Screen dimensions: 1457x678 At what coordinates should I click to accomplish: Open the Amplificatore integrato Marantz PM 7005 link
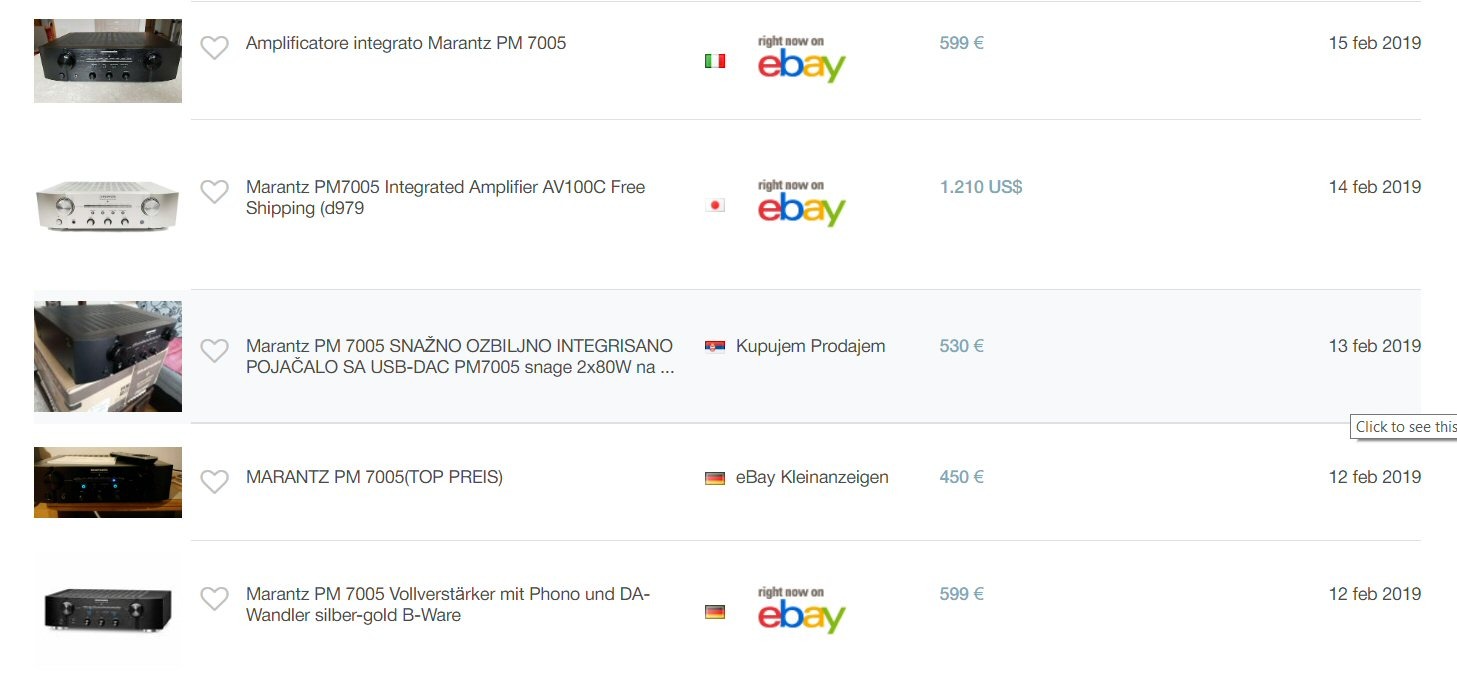click(406, 43)
